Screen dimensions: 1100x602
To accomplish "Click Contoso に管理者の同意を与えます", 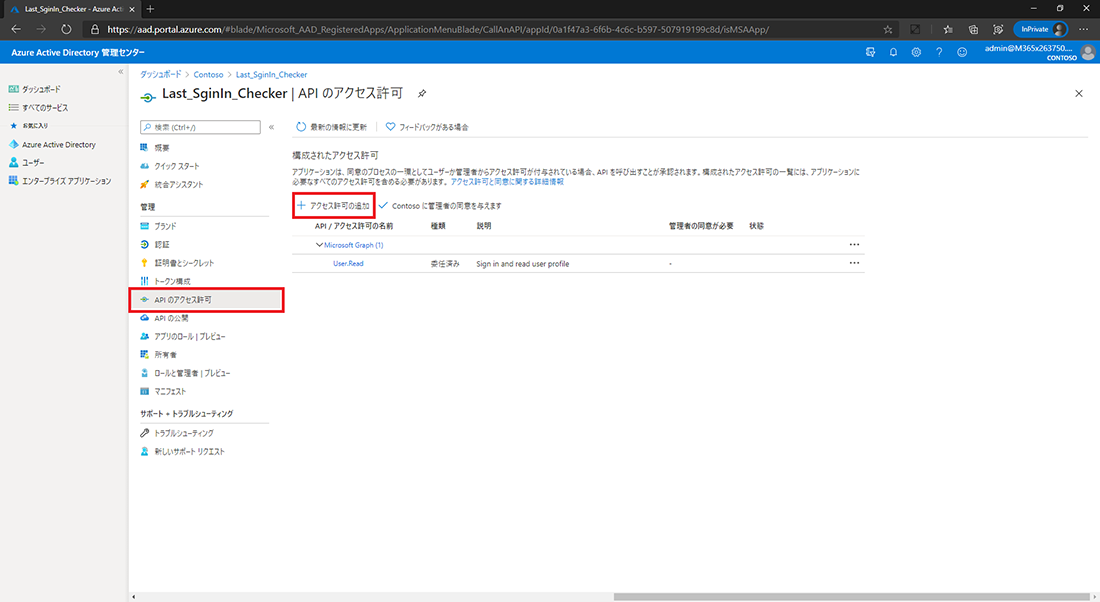I will coord(440,206).
